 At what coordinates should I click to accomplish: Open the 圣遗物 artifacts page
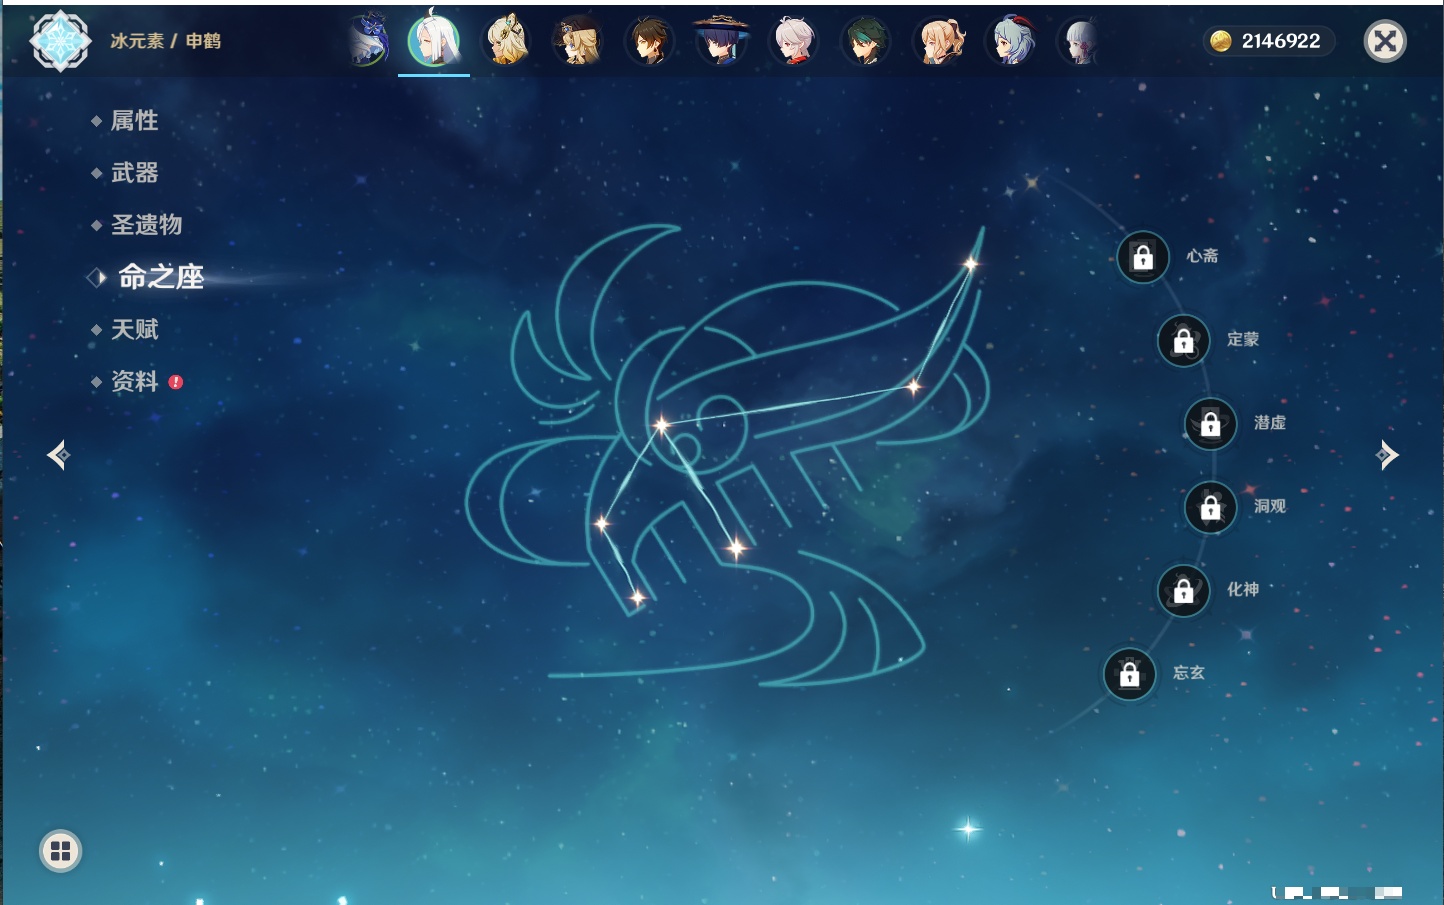(x=146, y=225)
